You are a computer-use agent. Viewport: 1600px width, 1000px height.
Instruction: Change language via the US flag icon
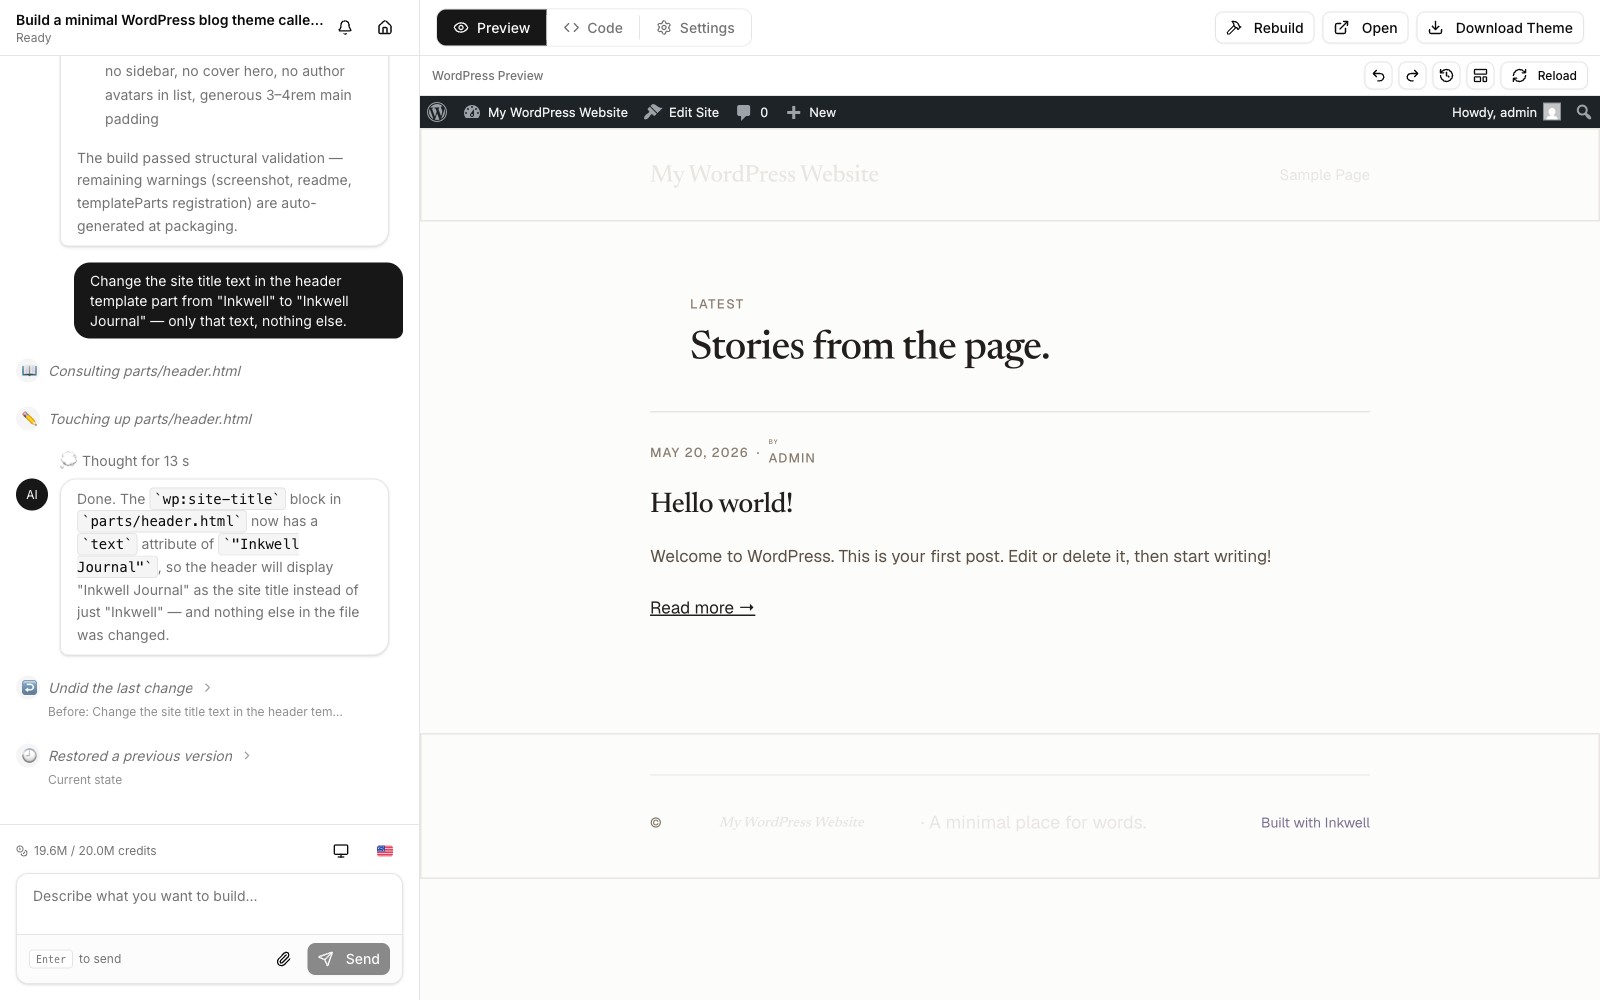pos(385,851)
